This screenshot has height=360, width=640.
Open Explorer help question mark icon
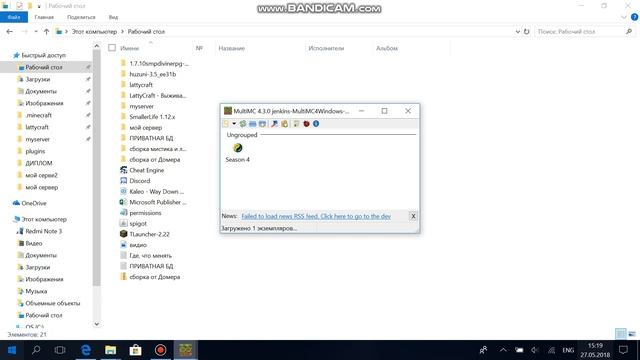pos(634,17)
